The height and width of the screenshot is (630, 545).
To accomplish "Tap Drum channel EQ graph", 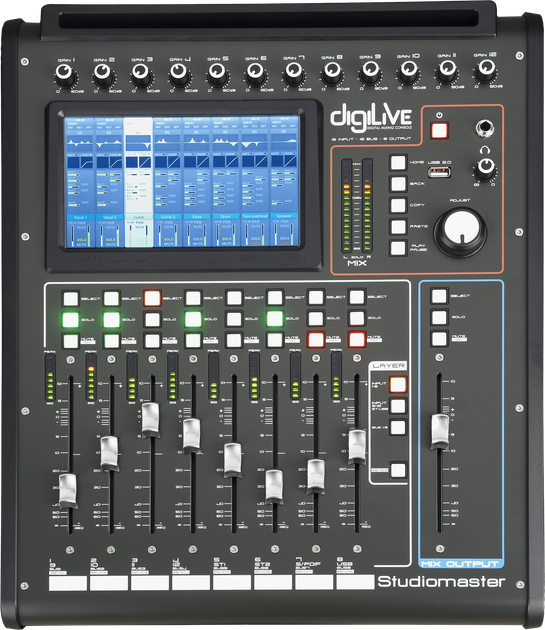I will [x=225, y=143].
